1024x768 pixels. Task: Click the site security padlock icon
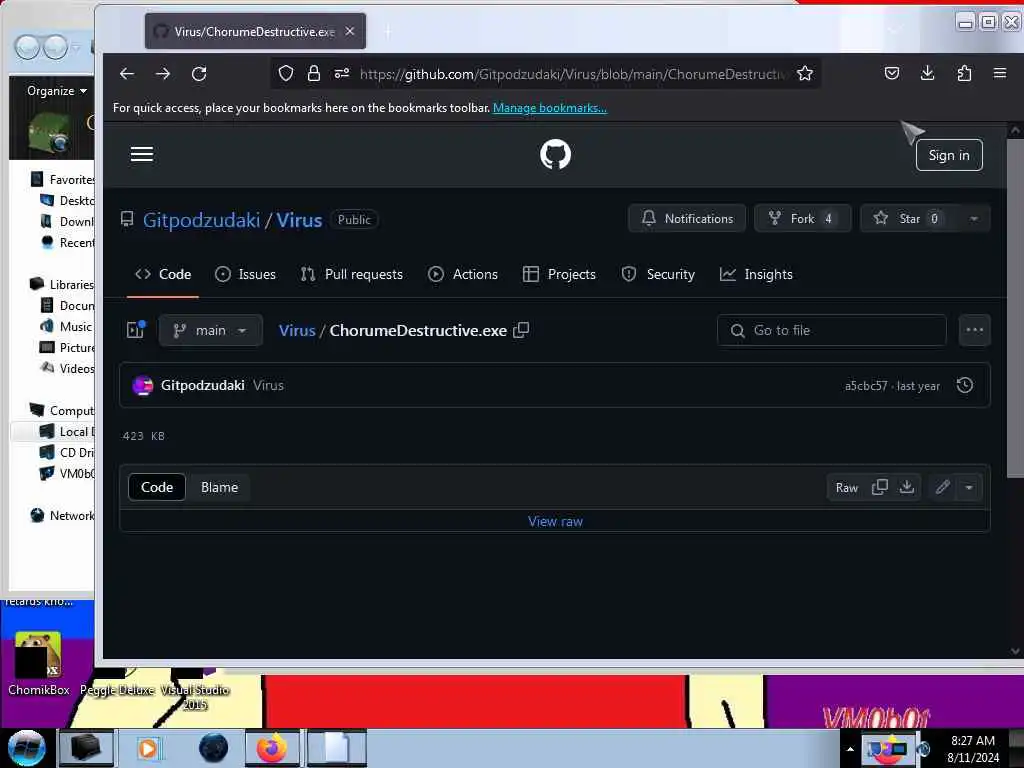coord(313,73)
